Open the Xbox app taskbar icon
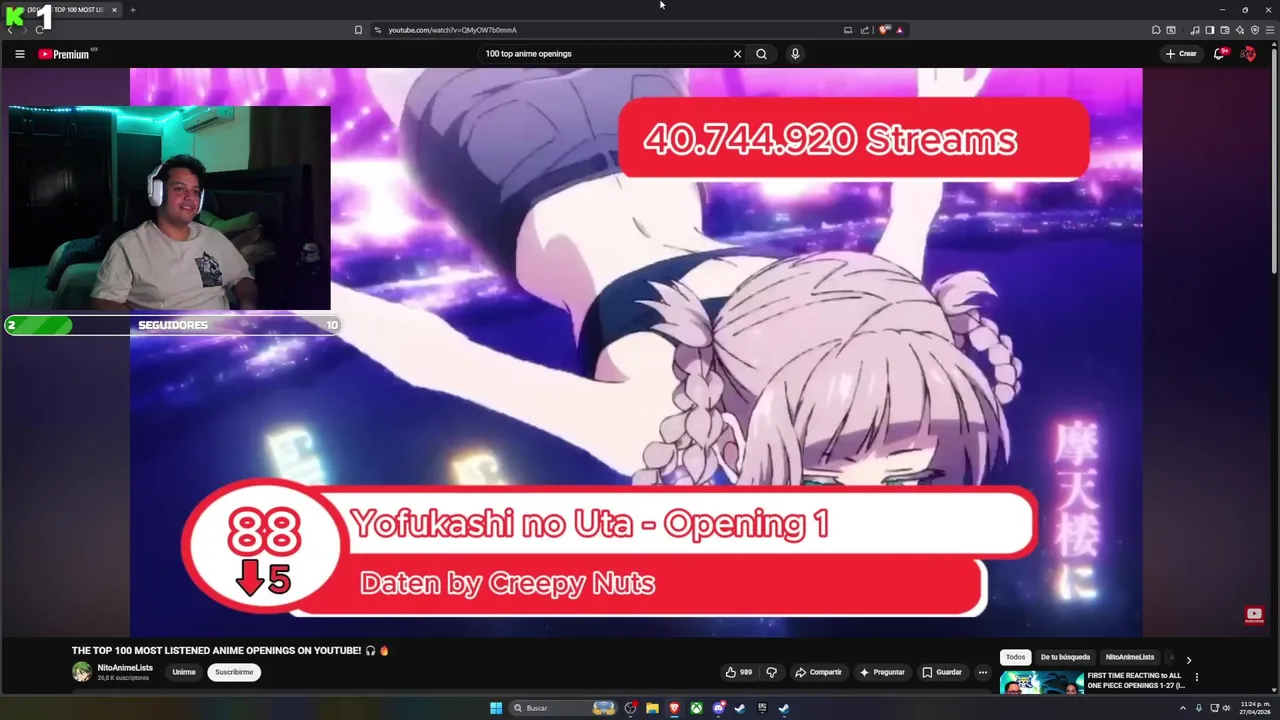 (696, 708)
